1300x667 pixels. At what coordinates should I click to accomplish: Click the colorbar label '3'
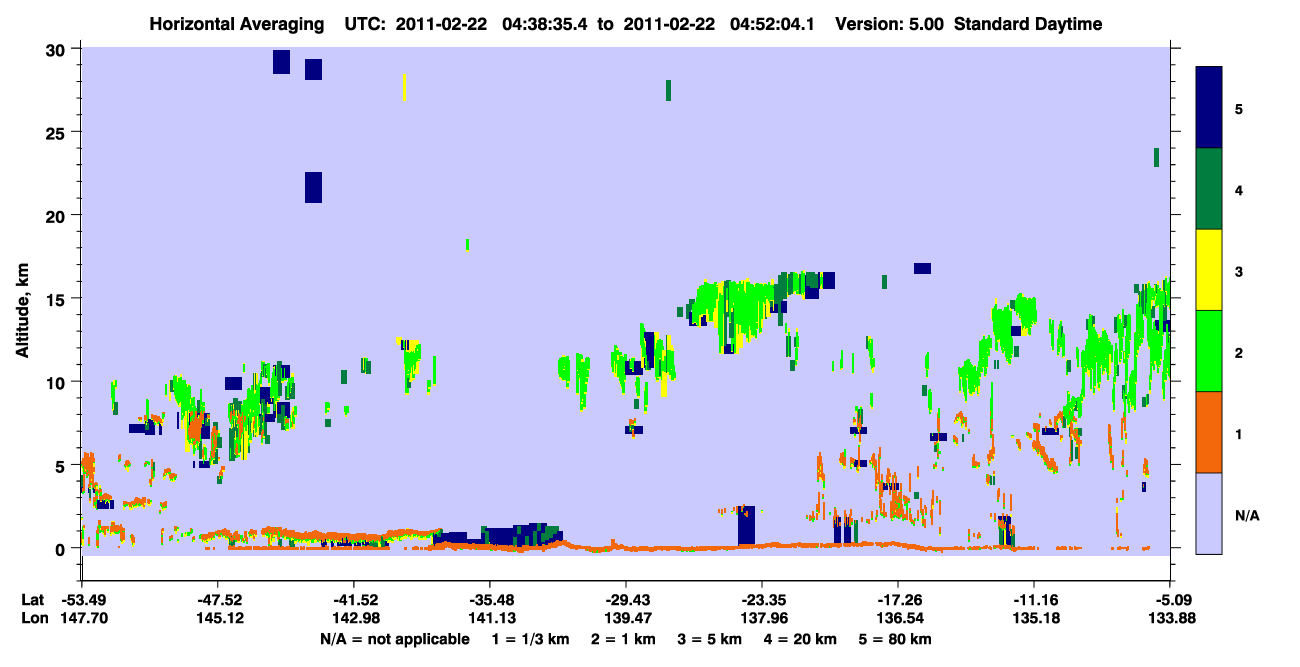[x=1239, y=270]
